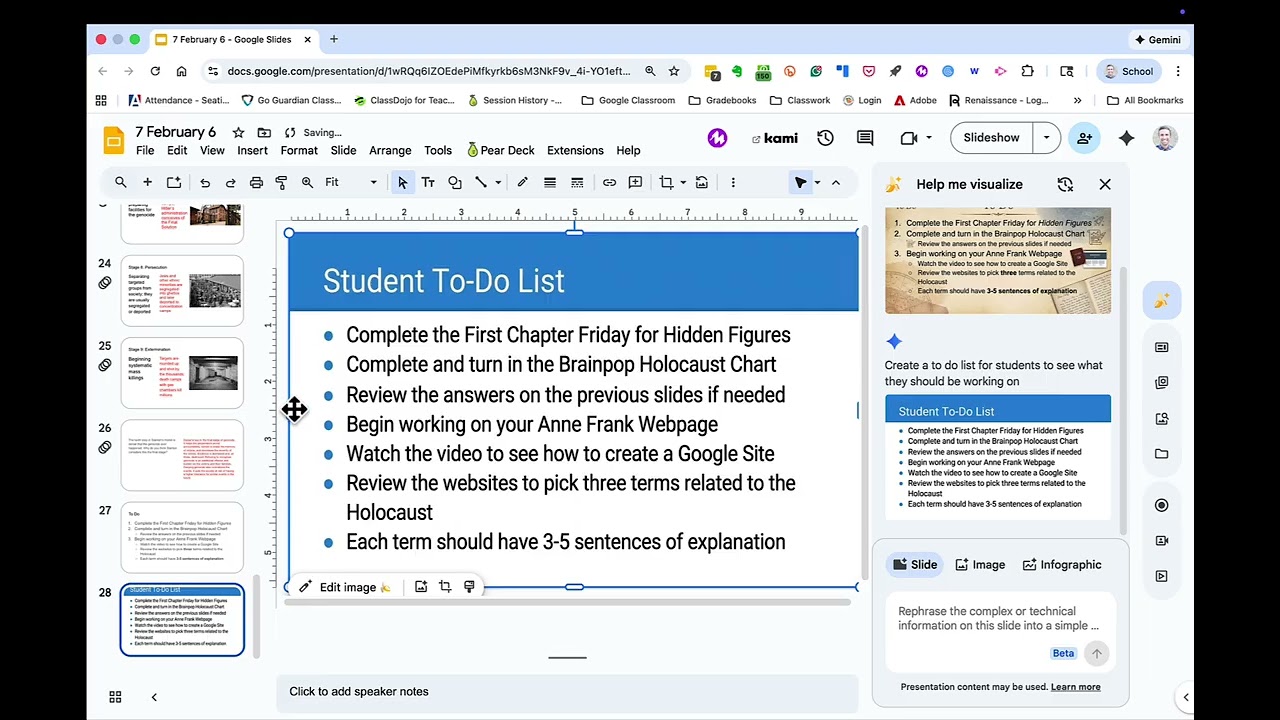The image size is (1280, 720).
Task: Click the Undo arrow in toolbar
Action: (x=205, y=182)
